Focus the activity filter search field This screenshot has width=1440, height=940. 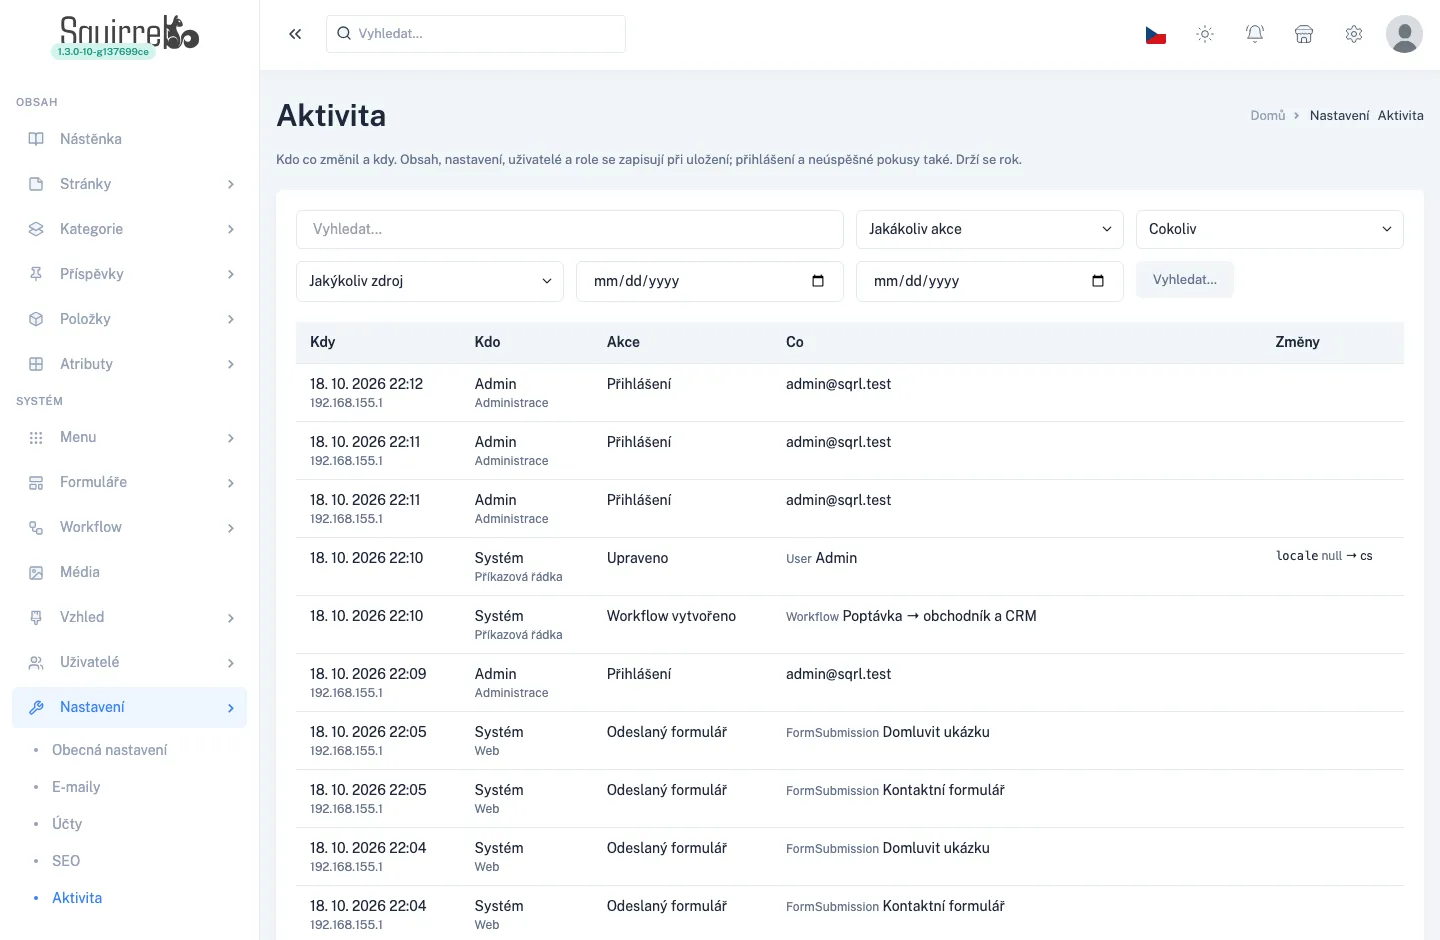(570, 229)
